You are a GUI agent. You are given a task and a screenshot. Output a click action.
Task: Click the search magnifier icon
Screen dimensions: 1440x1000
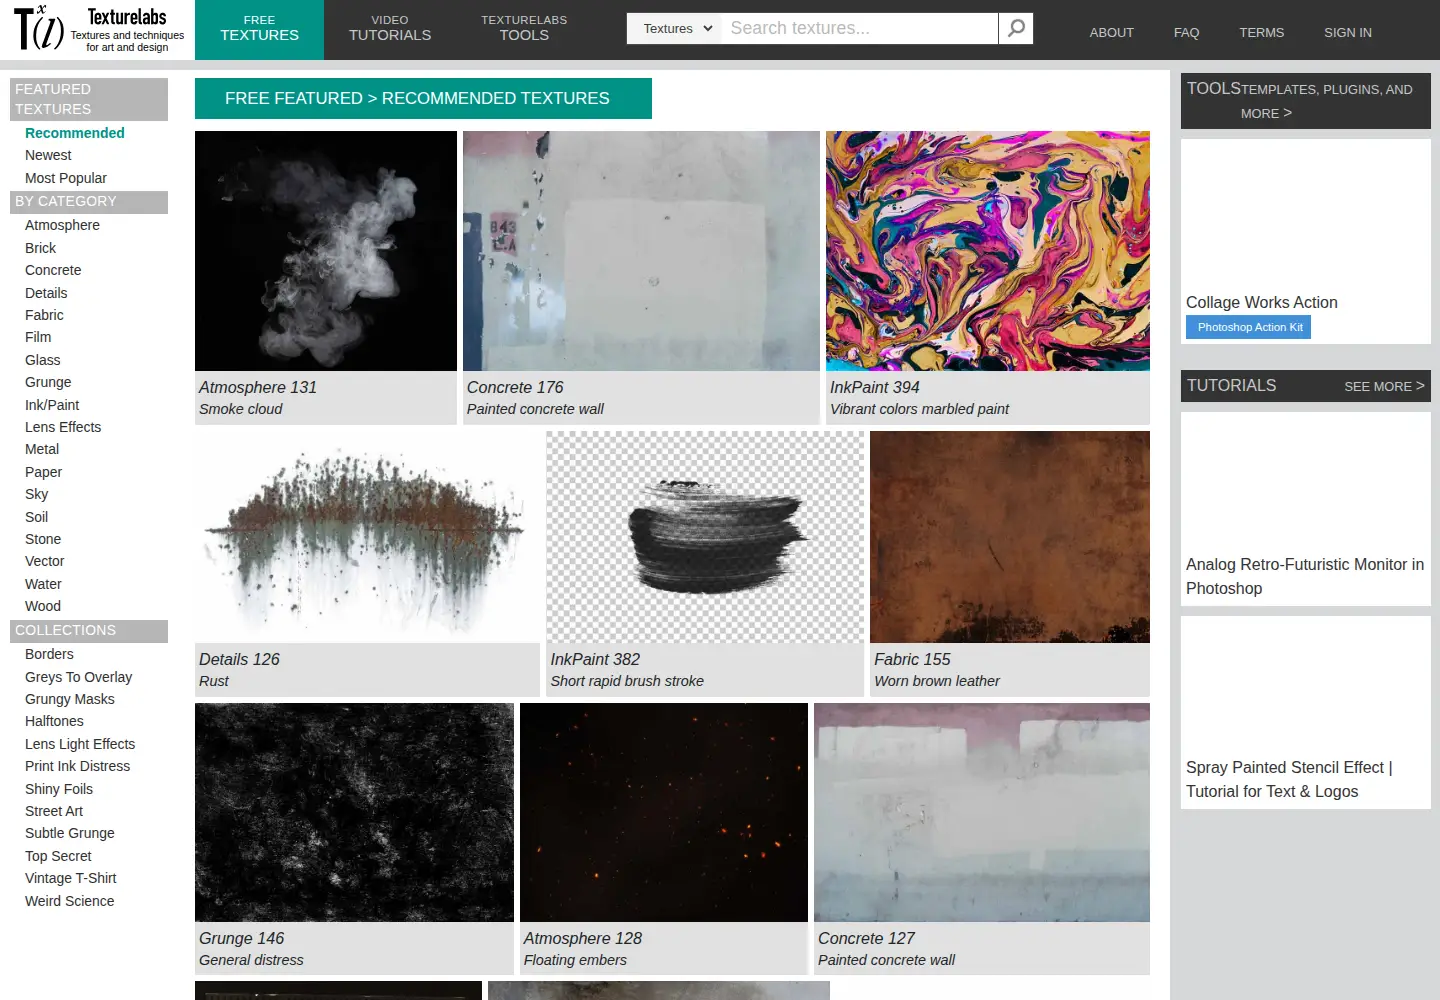(1016, 28)
